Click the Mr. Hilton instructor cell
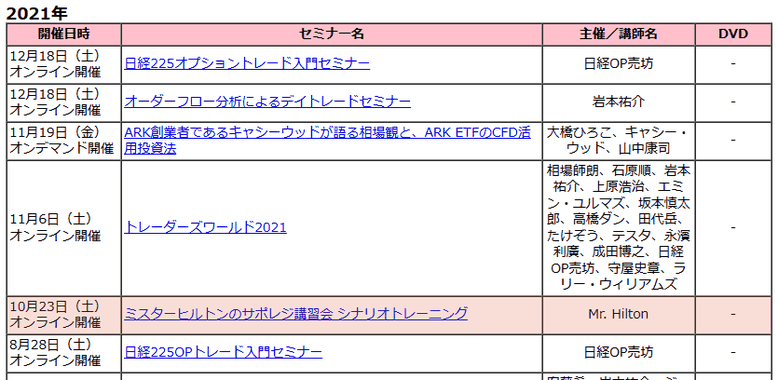Viewport: 778px width, 380px height. click(618, 315)
